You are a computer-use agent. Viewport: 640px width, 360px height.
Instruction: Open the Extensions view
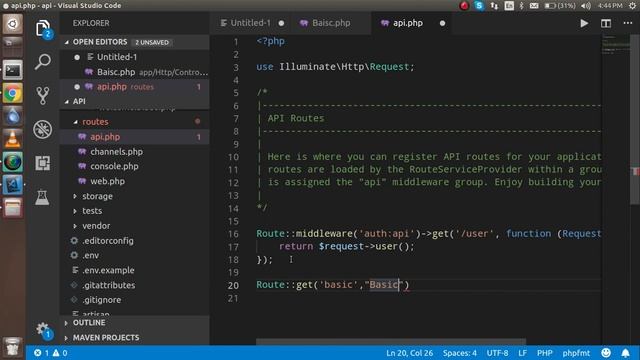(x=42, y=163)
